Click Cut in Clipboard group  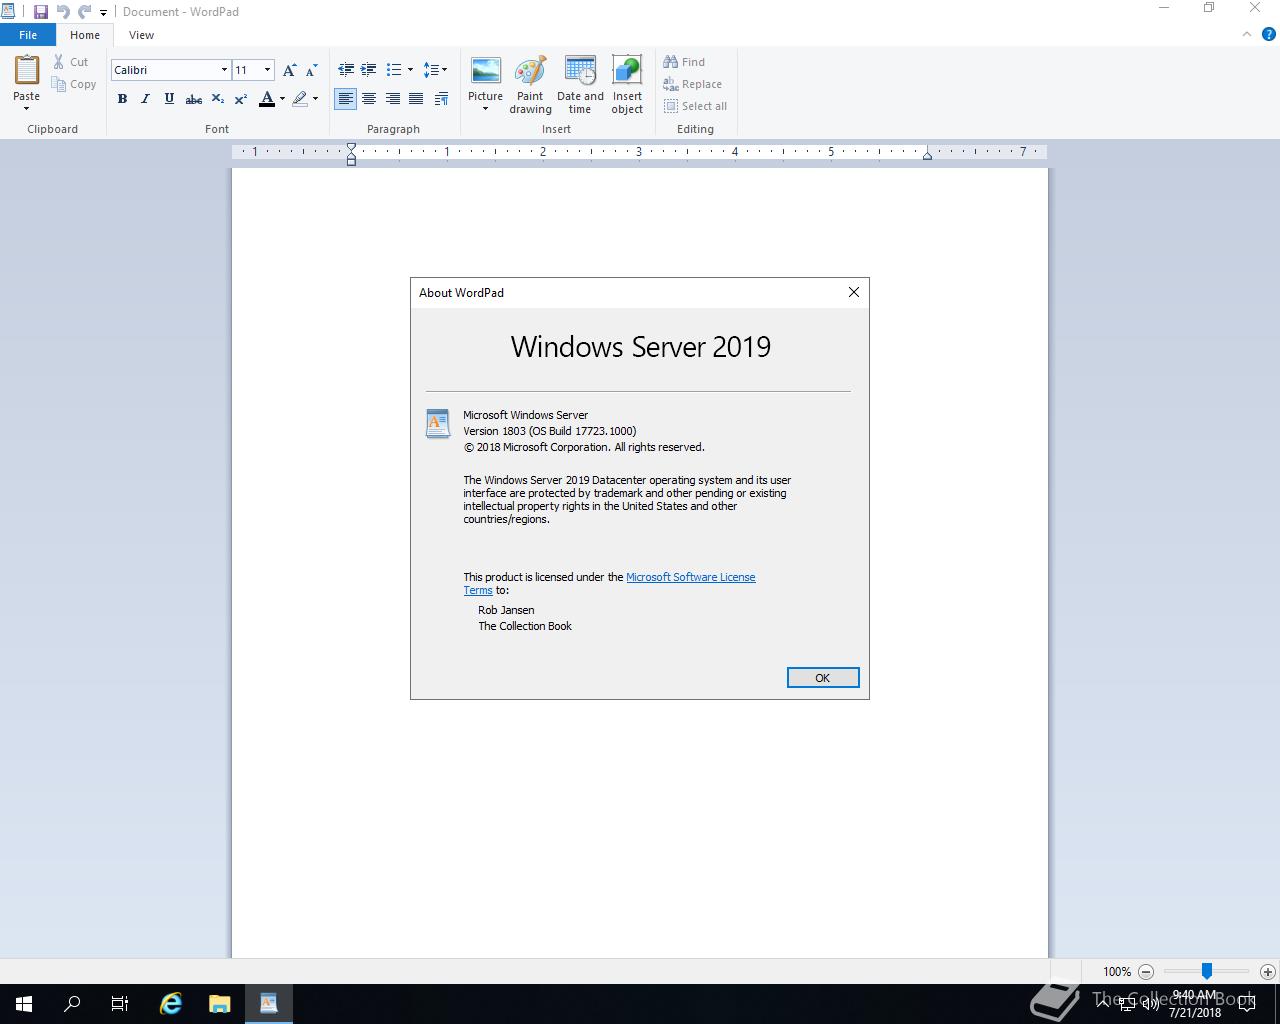pyautogui.click(x=71, y=62)
